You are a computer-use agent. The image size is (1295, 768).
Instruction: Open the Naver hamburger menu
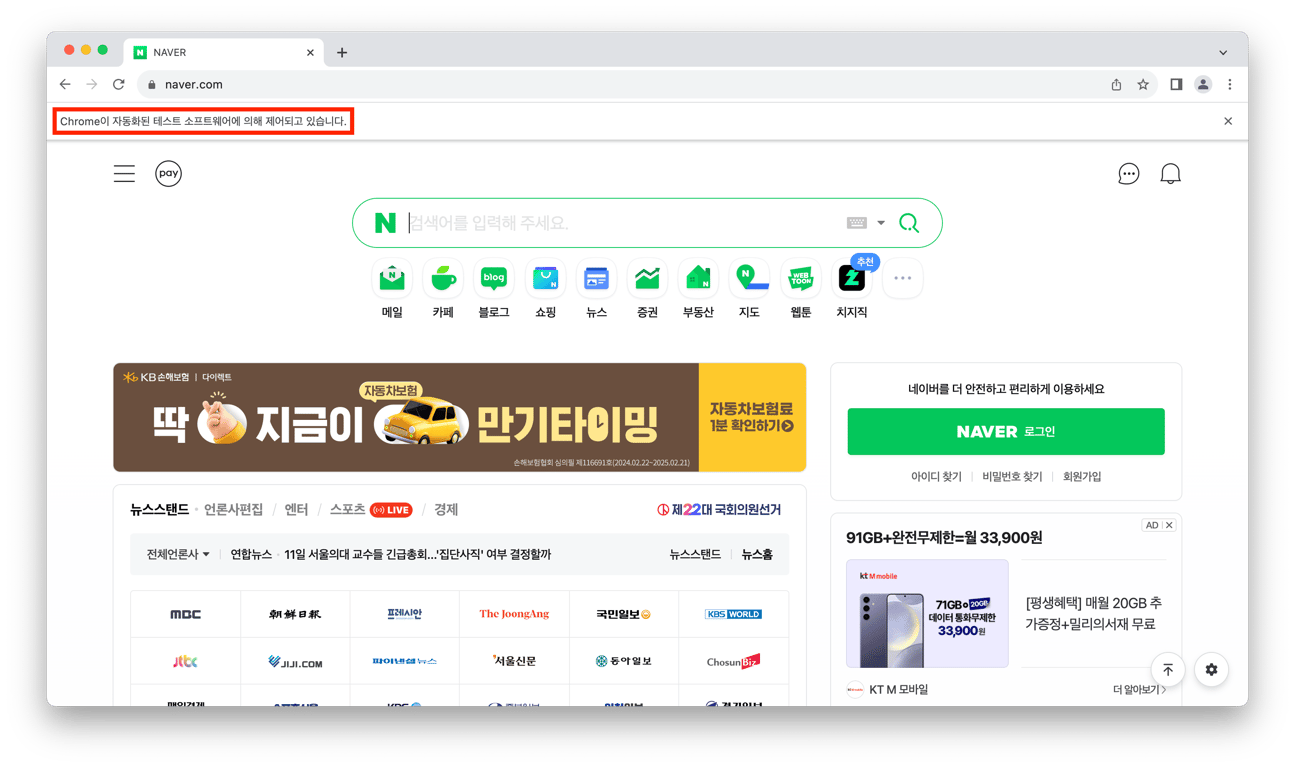(124, 174)
